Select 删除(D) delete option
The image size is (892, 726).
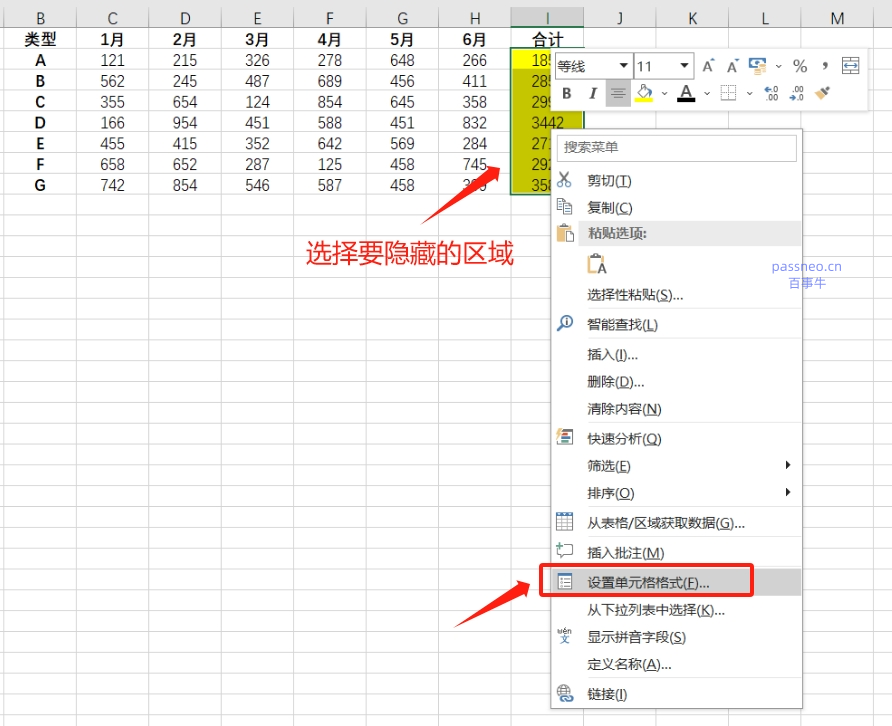click(x=676, y=382)
